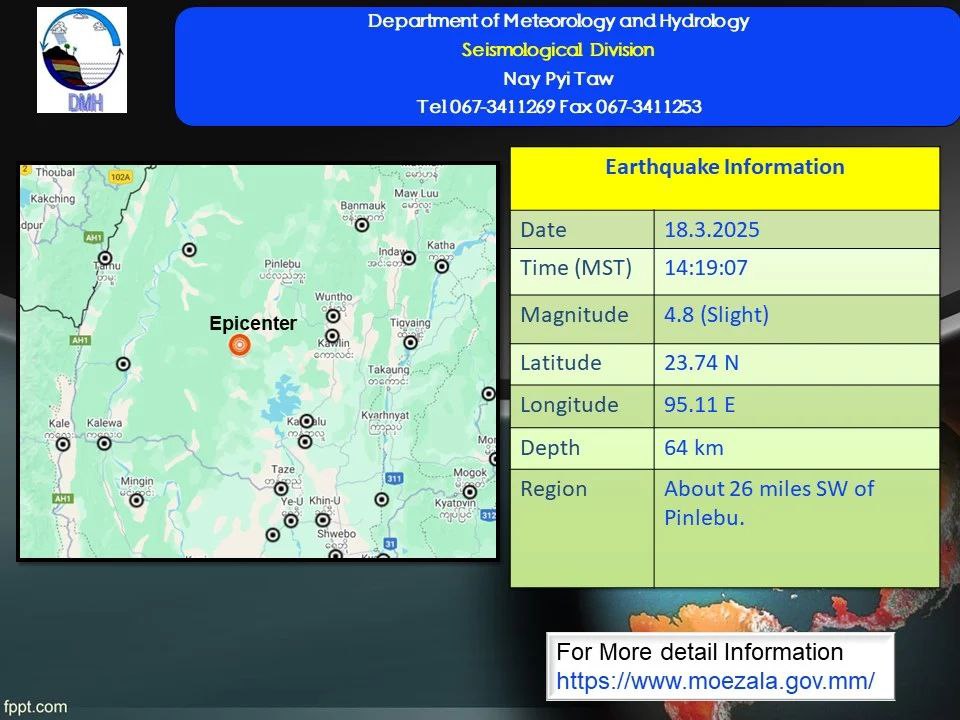Click the 'Maw Luu' map label
The width and height of the screenshot is (960, 720).
(416, 193)
